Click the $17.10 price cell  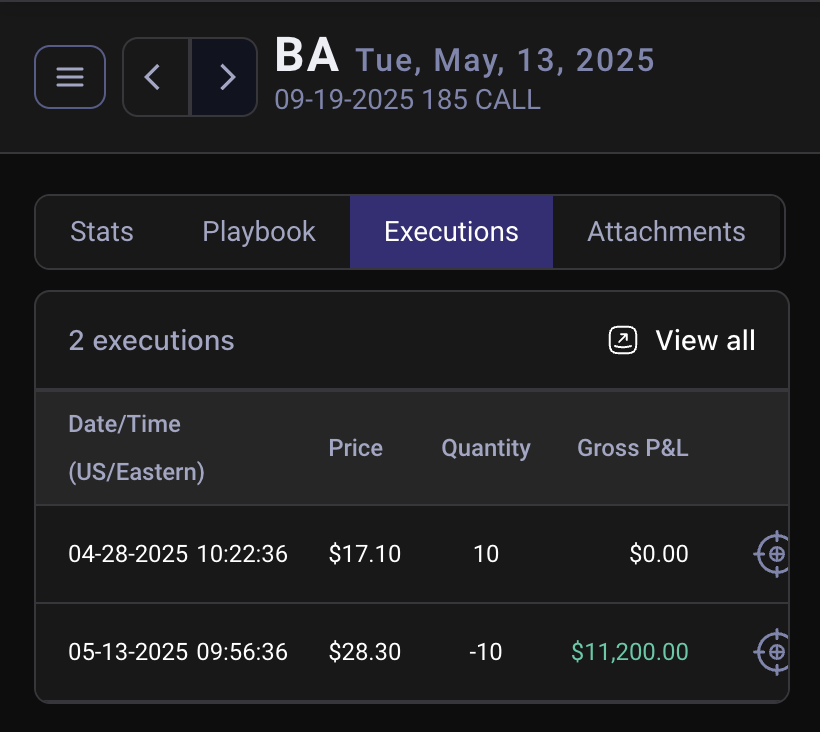click(365, 554)
